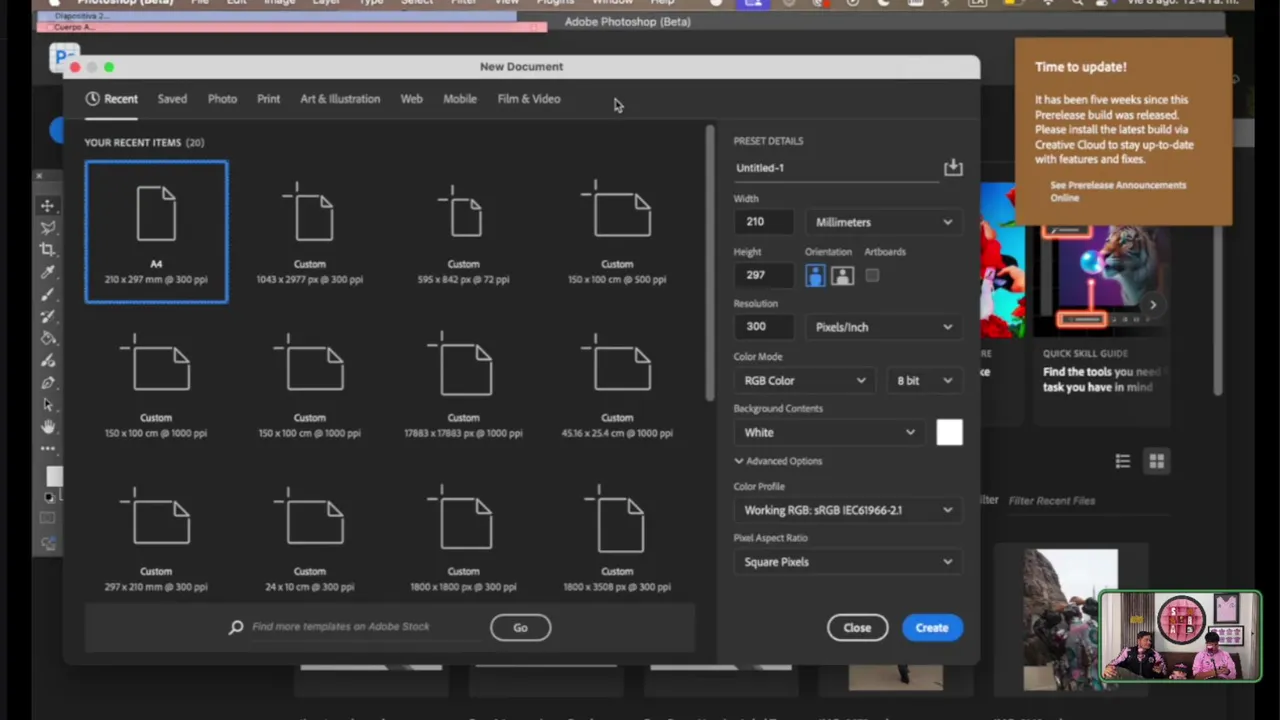
Task: Click the search magnifier icon for Adobe Stock
Action: tap(236, 627)
